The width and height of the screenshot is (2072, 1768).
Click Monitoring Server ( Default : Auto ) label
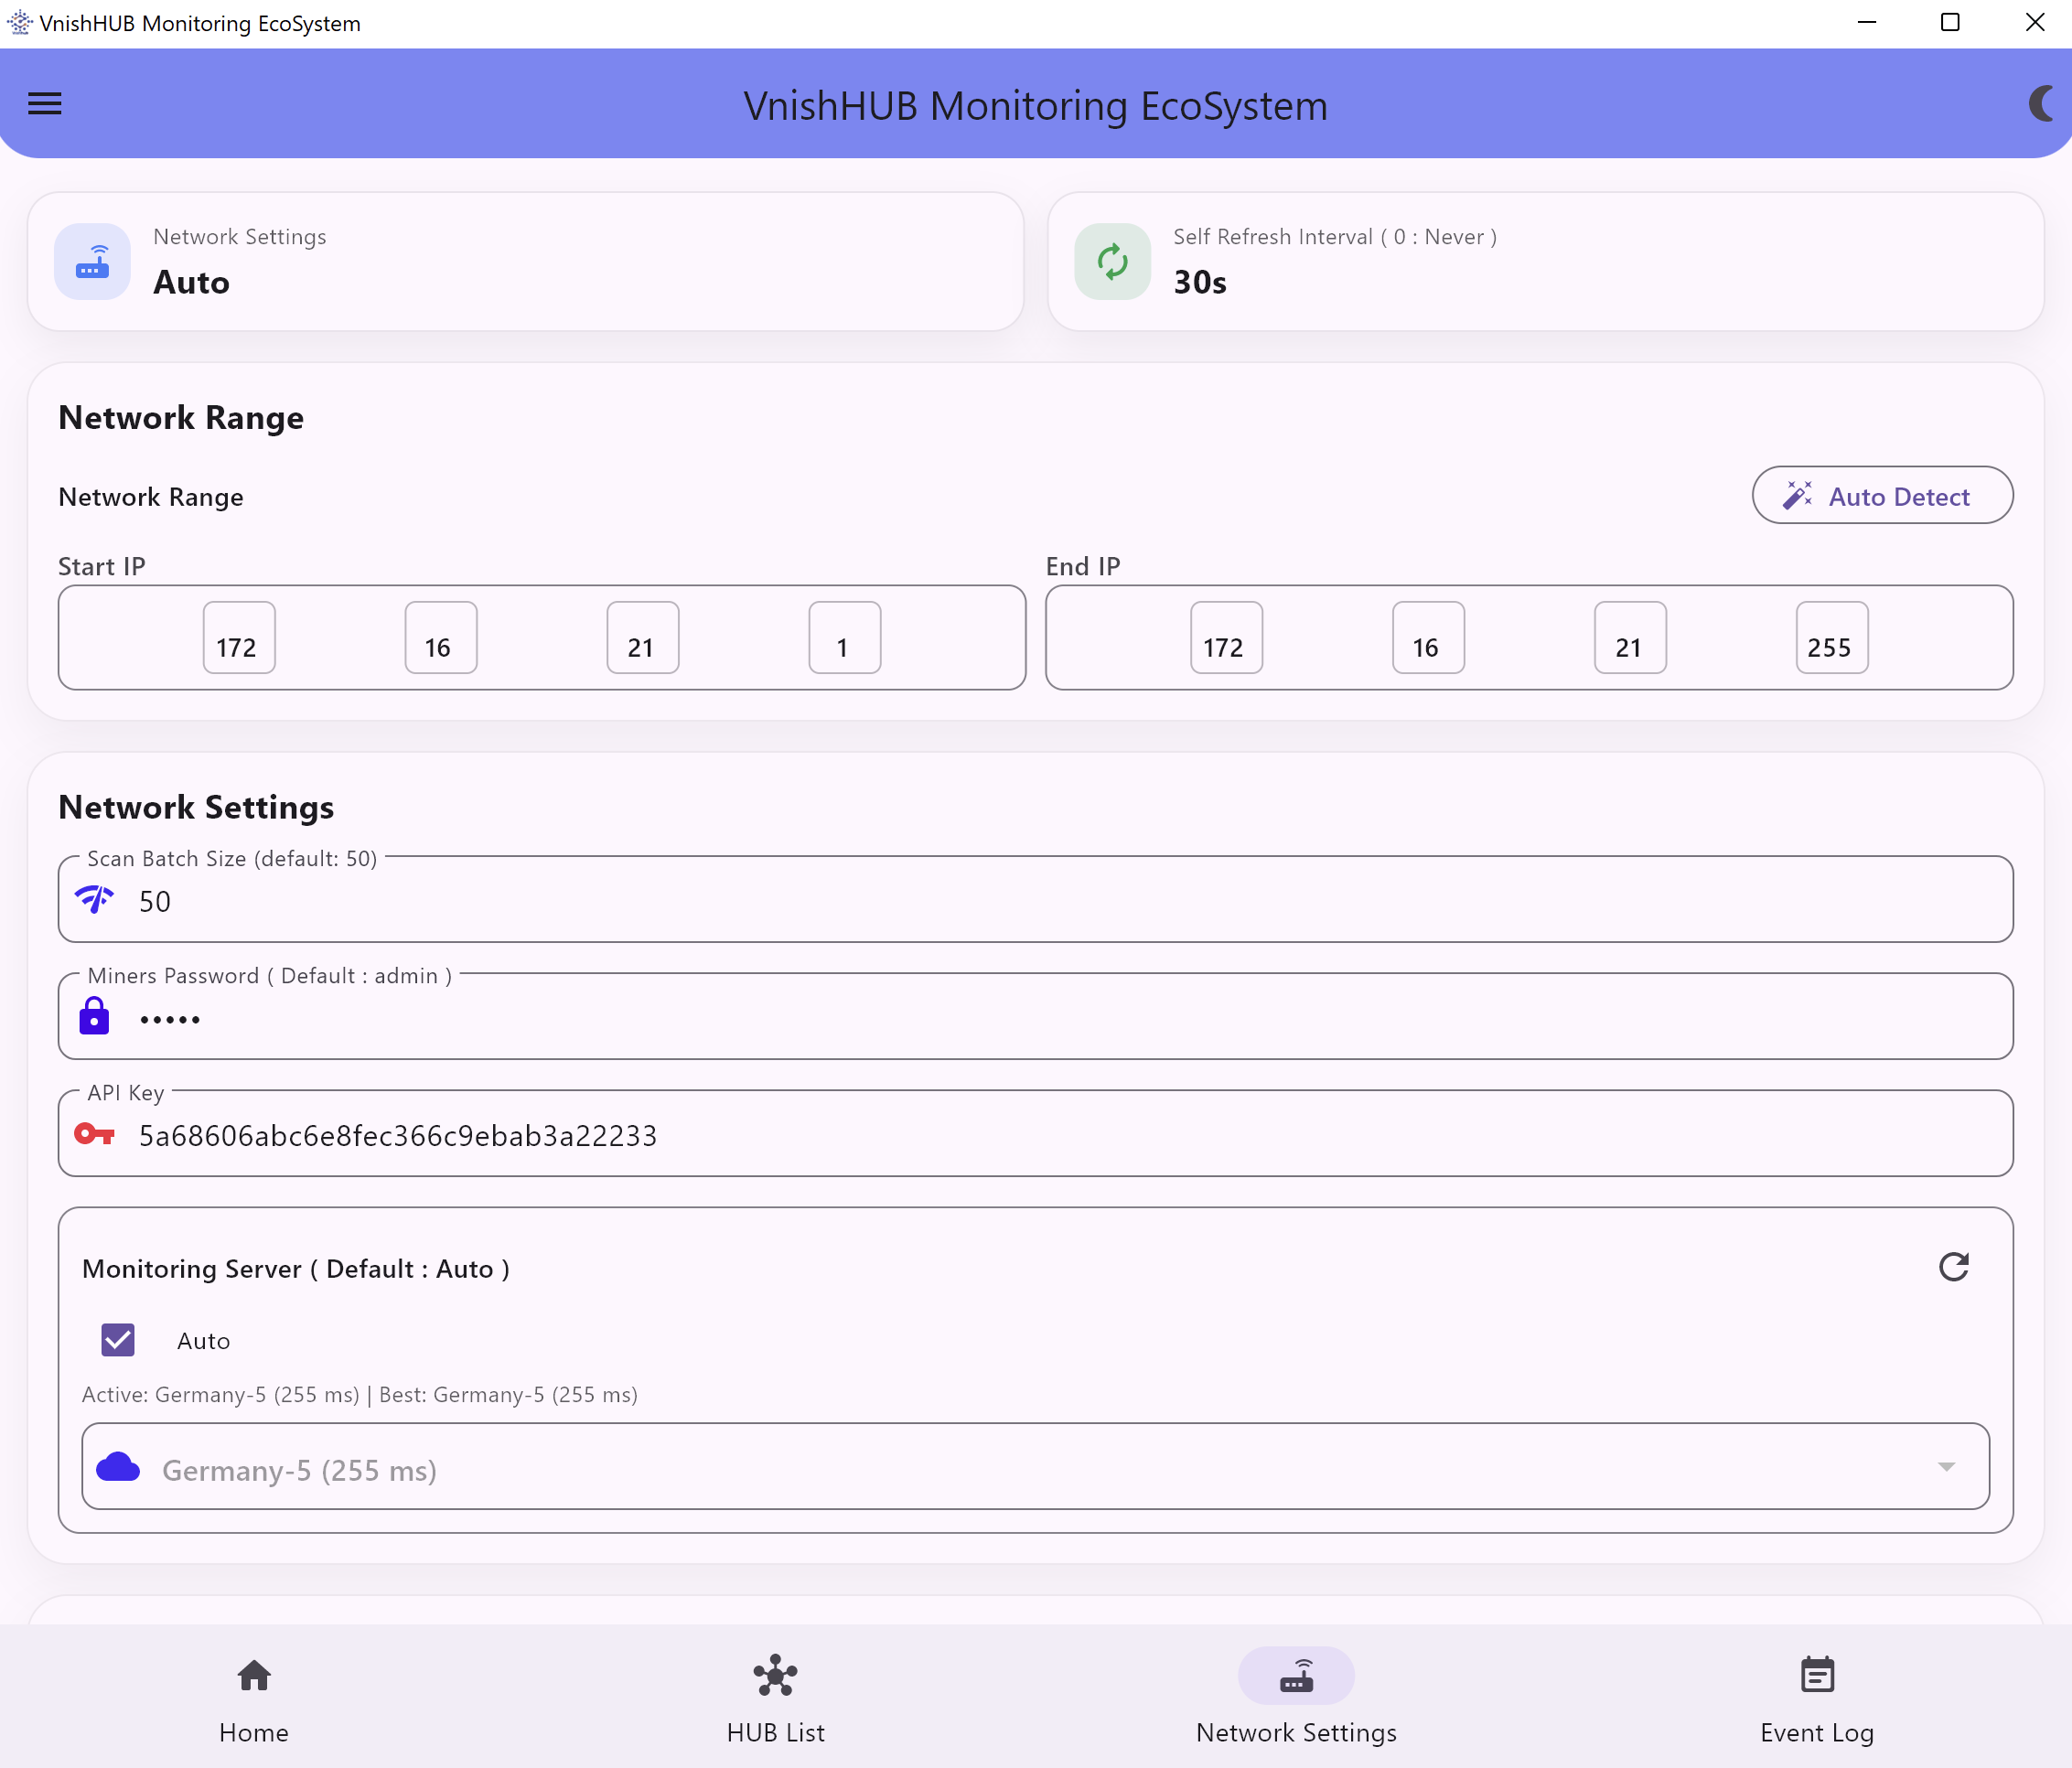click(x=296, y=1268)
